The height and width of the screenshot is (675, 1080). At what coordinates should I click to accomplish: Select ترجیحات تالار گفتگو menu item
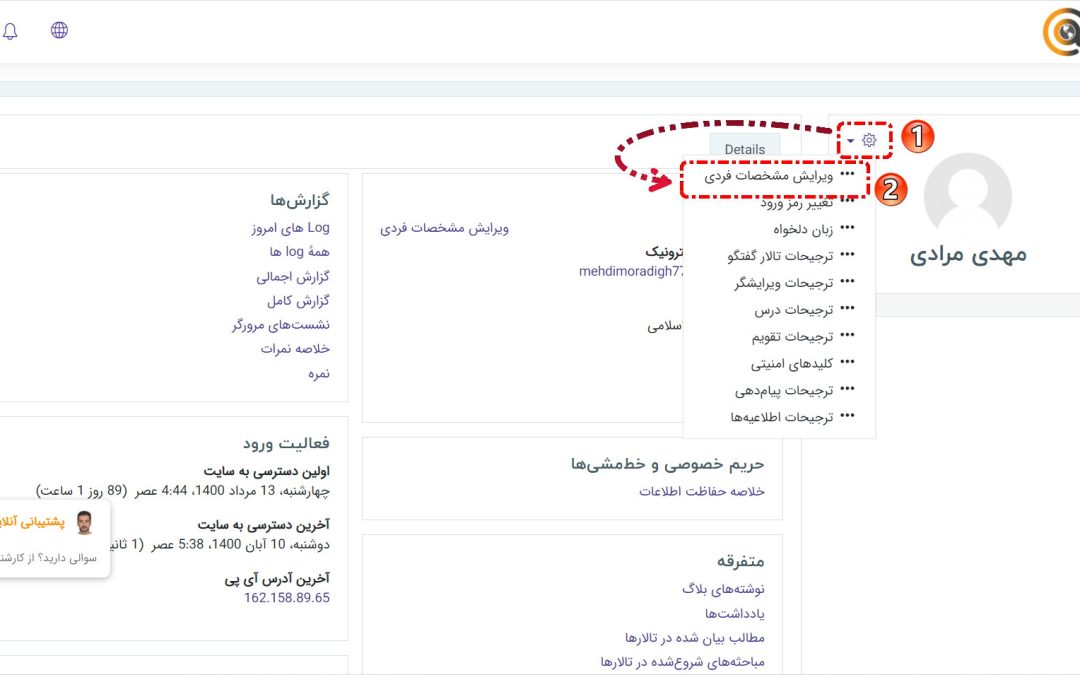tap(779, 256)
